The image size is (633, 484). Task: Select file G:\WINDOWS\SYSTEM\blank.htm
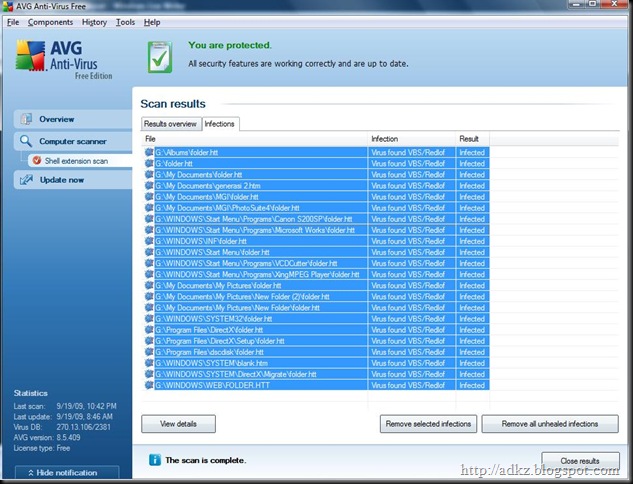coord(212,363)
